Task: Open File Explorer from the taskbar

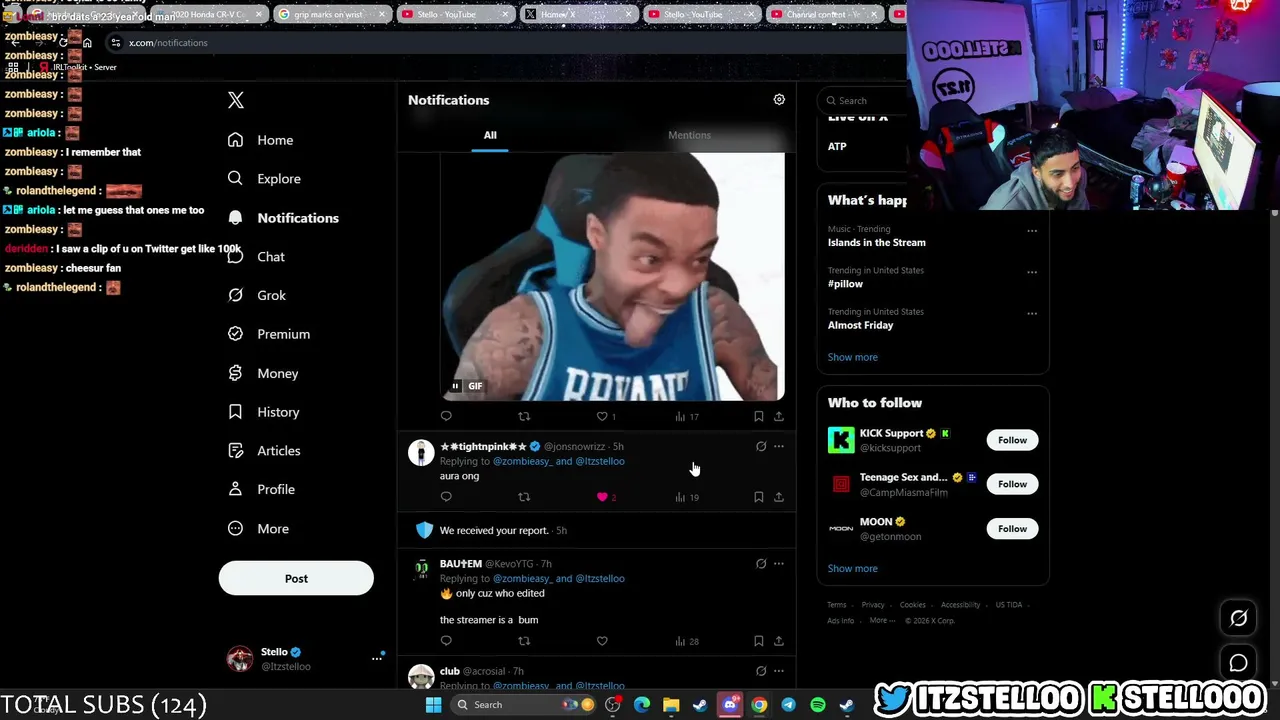Action: 671,705
